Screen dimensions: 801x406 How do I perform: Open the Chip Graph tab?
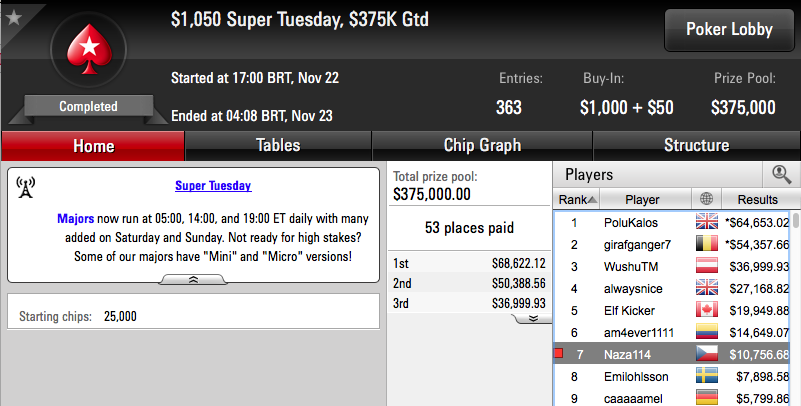[x=482, y=146]
